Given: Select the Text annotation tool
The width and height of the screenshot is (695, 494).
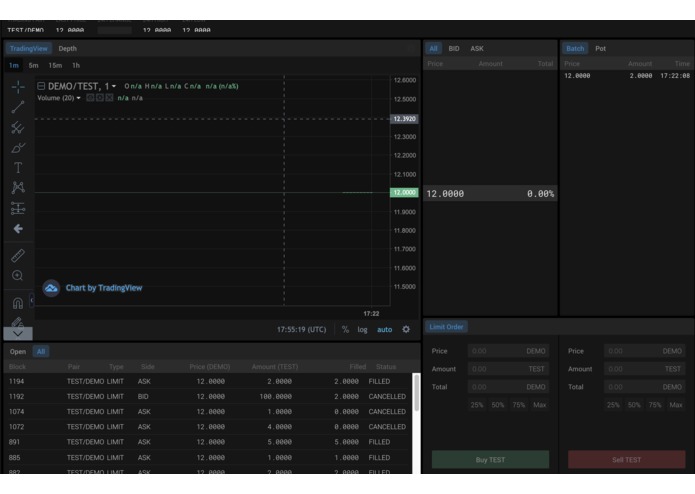Looking at the screenshot, I should (18, 167).
